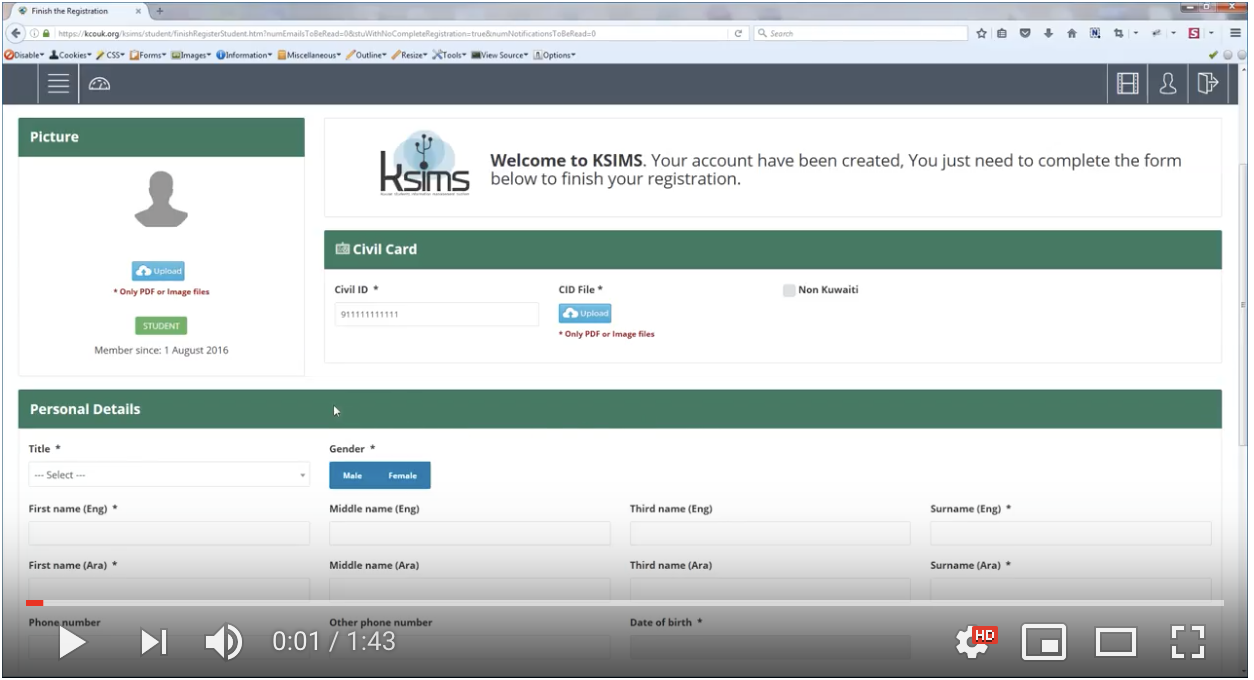Open Cookies developer menu
Screen dimensions: 1254x680
[x=70, y=55]
